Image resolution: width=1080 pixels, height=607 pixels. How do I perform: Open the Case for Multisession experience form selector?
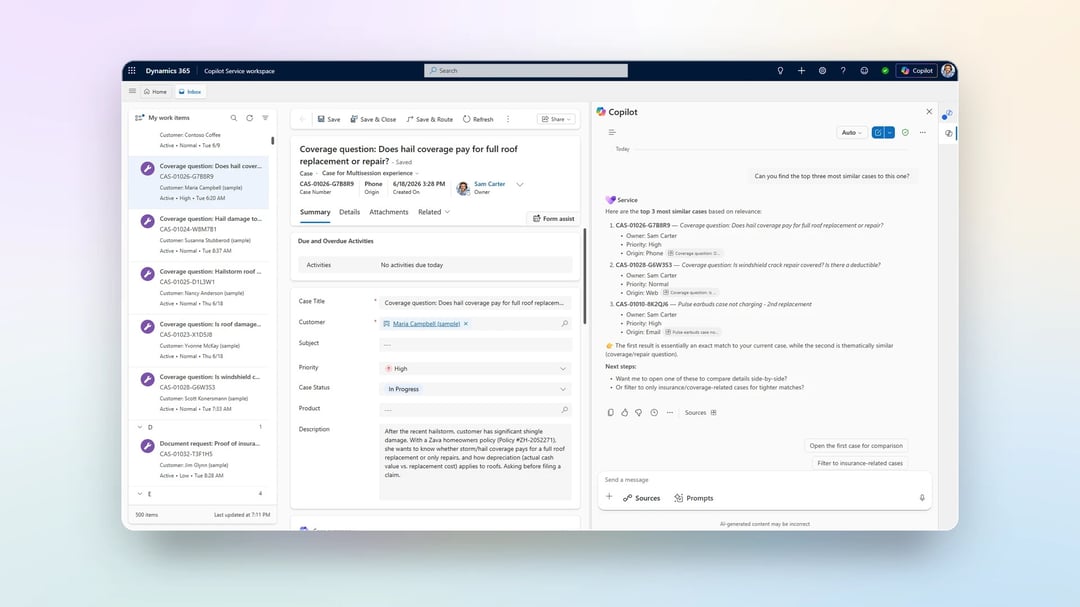(x=371, y=173)
